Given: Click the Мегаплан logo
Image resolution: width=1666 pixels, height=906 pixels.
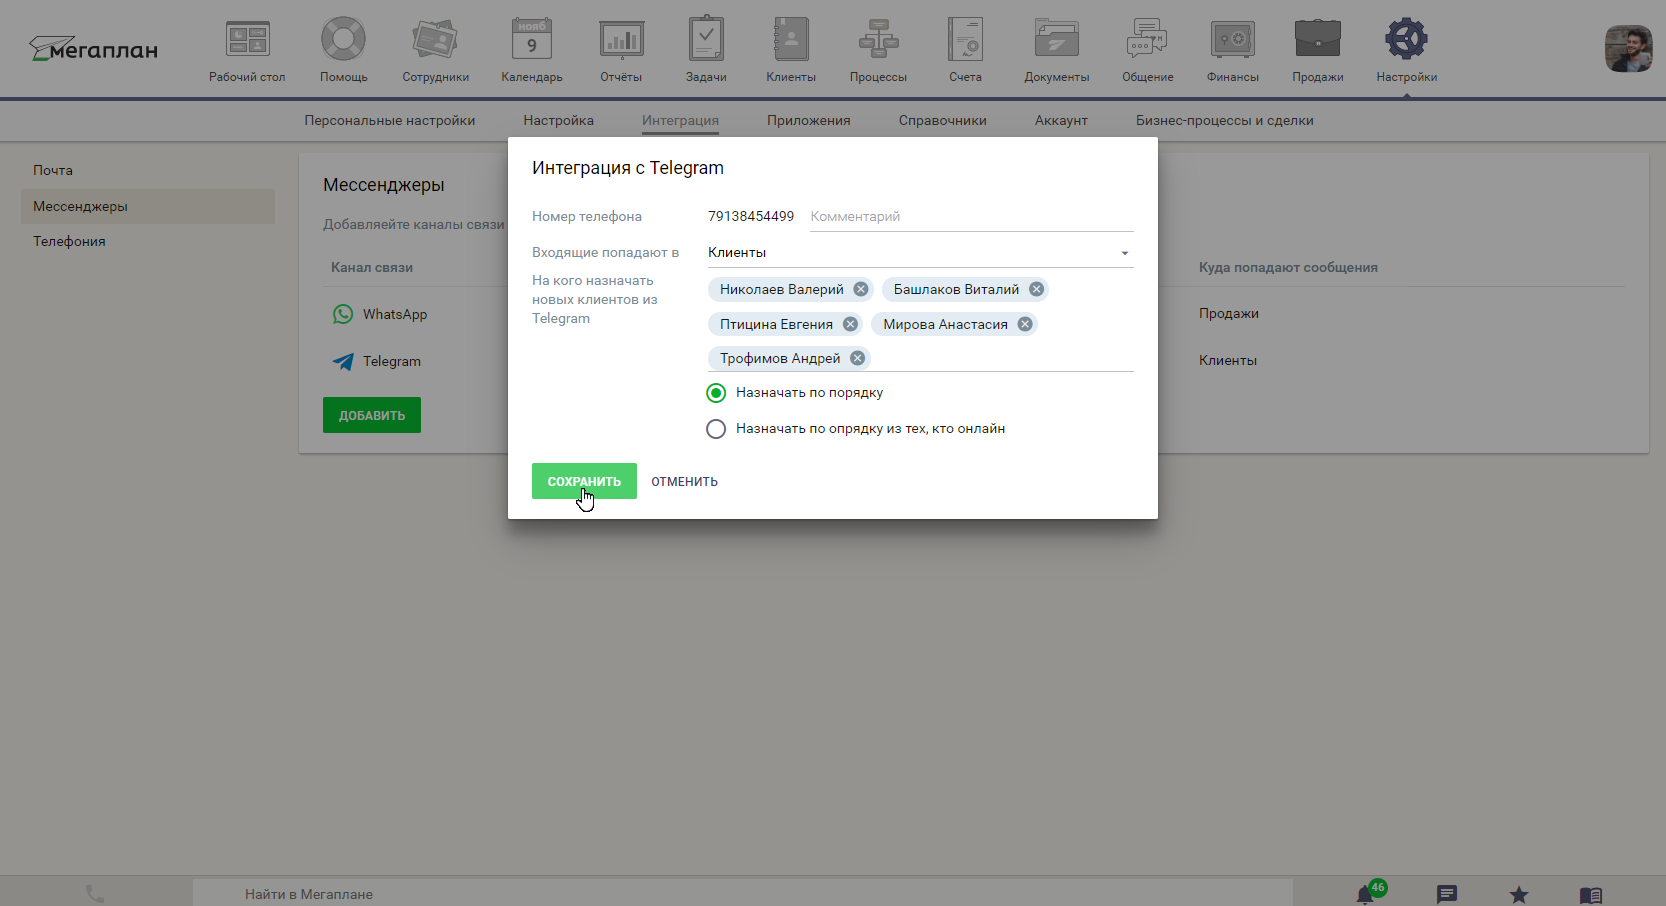Looking at the screenshot, I should pyautogui.click(x=93, y=49).
